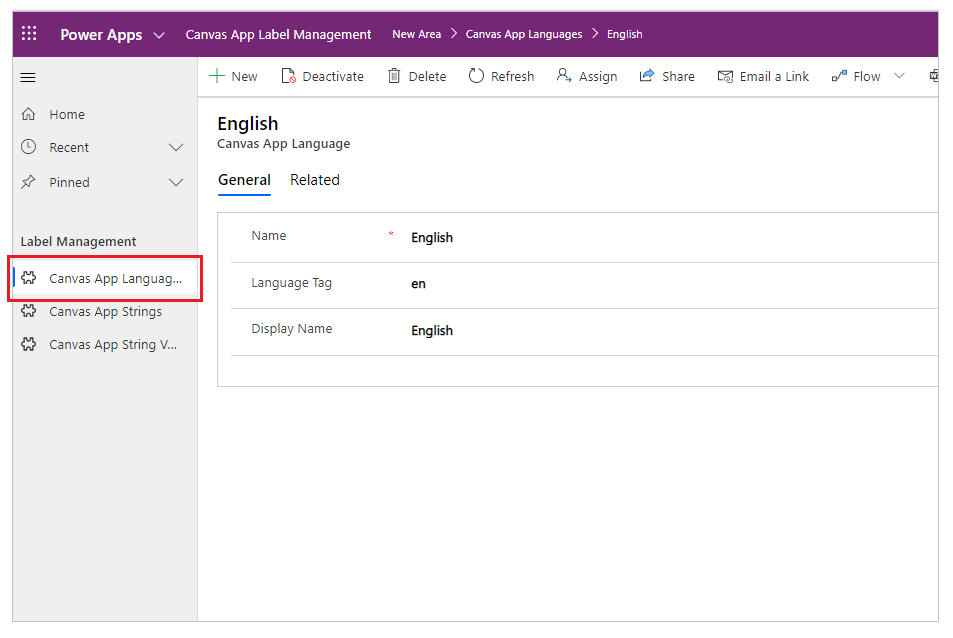Switch to the Related tab
Screen dimensions: 953x638
pos(315,180)
